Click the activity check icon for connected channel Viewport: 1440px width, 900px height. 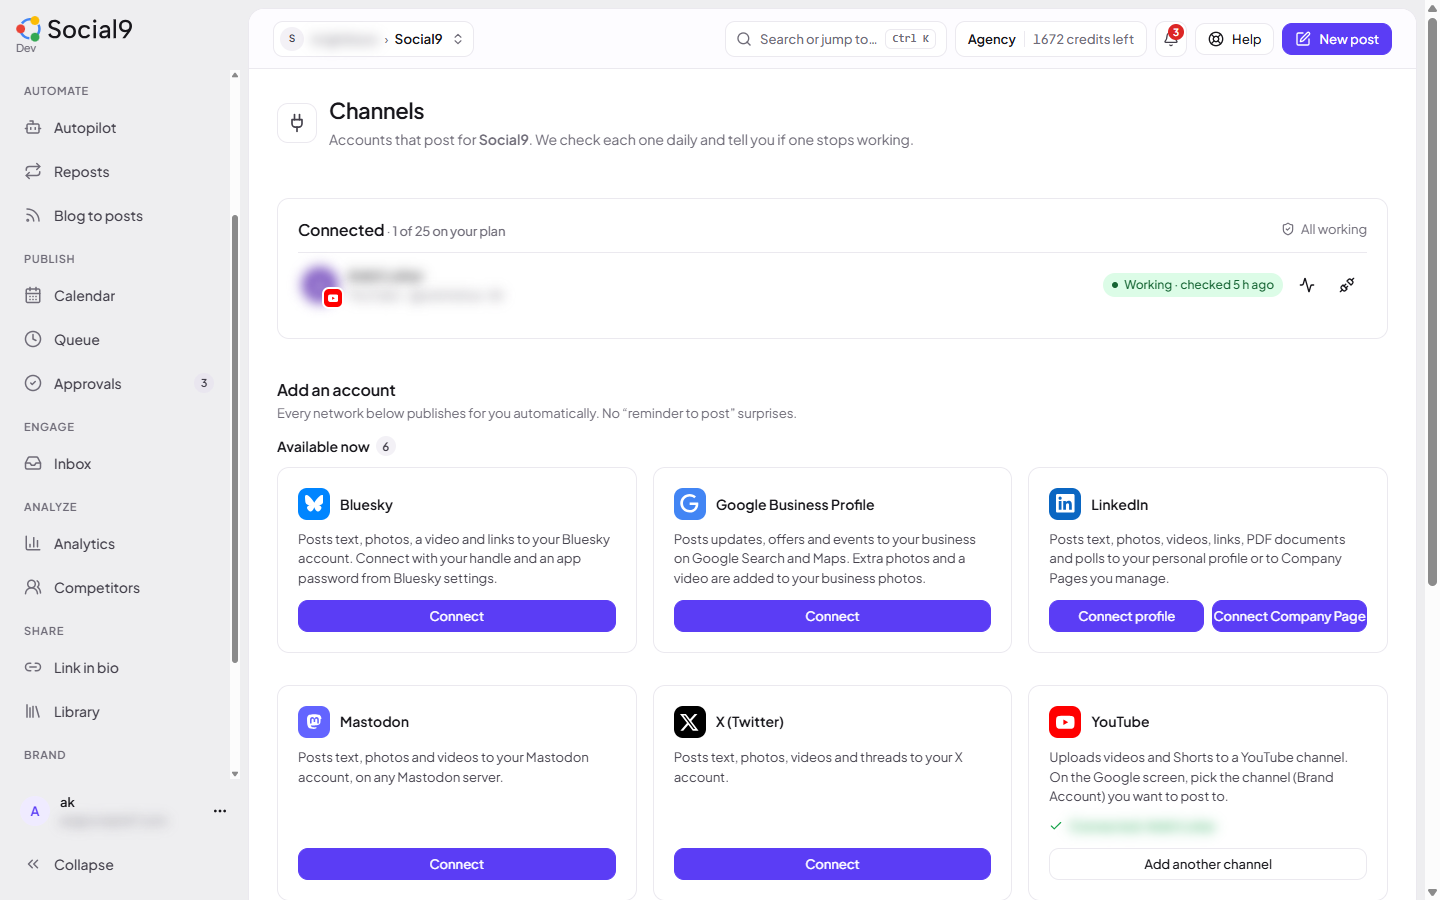click(1307, 285)
